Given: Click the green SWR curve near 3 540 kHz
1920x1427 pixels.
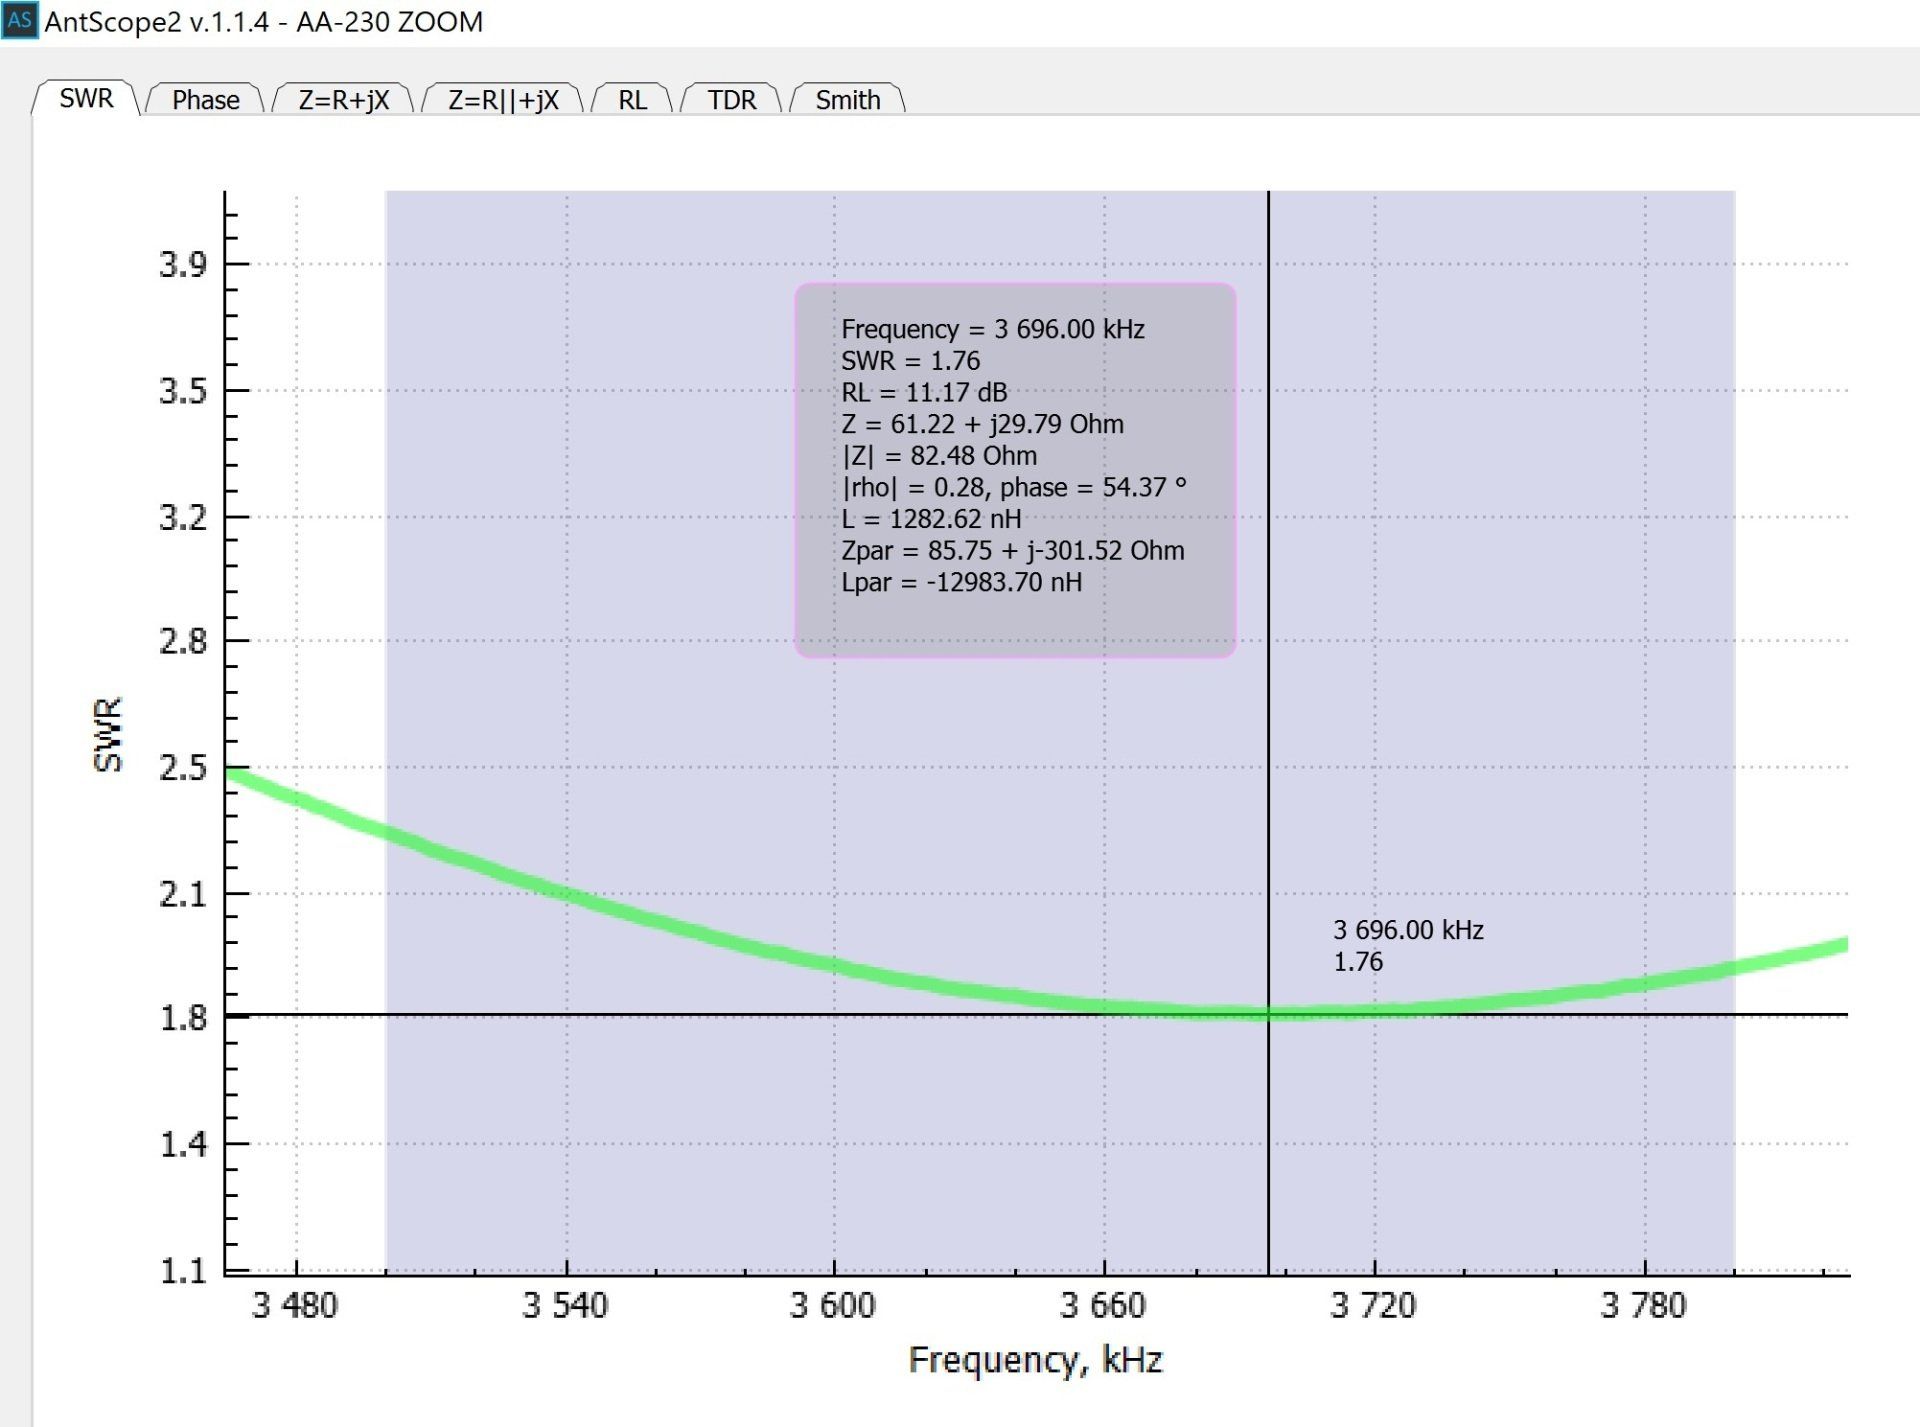Looking at the screenshot, I should click(566, 893).
